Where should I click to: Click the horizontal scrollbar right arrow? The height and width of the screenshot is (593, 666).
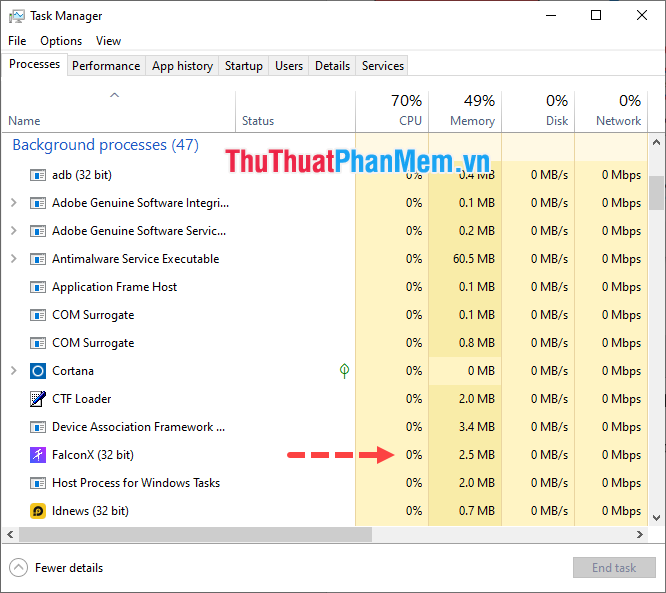click(x=640, y=534)
